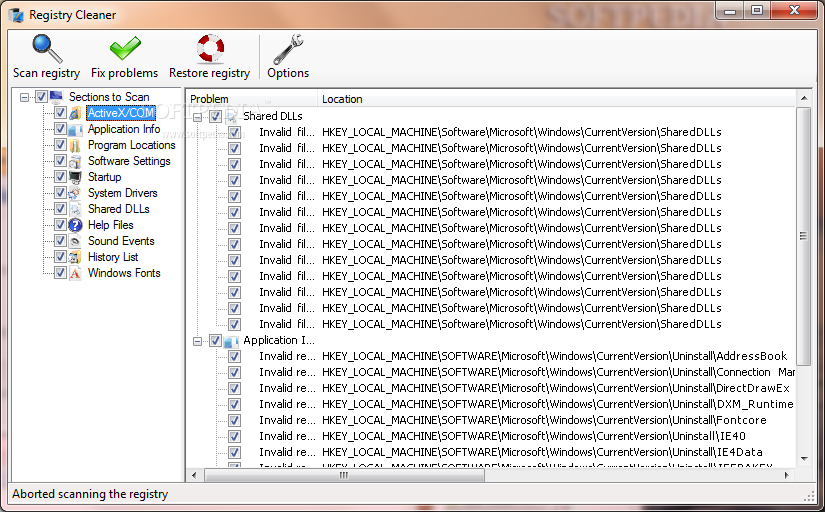This screenshot has height=512, width=825.
Task: Click the Application I... group icon in results
Action: coord(232,341)
